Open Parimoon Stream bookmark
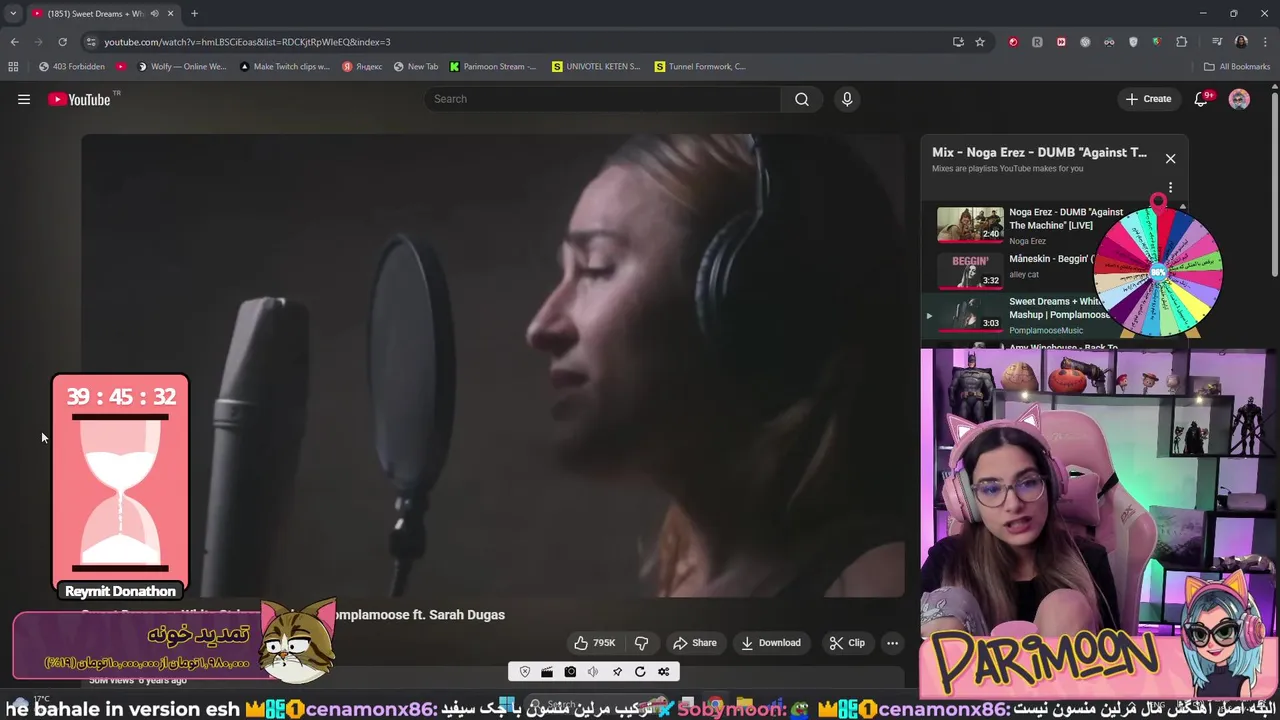This screenshot has width=1280, height=720. point(493,67)
